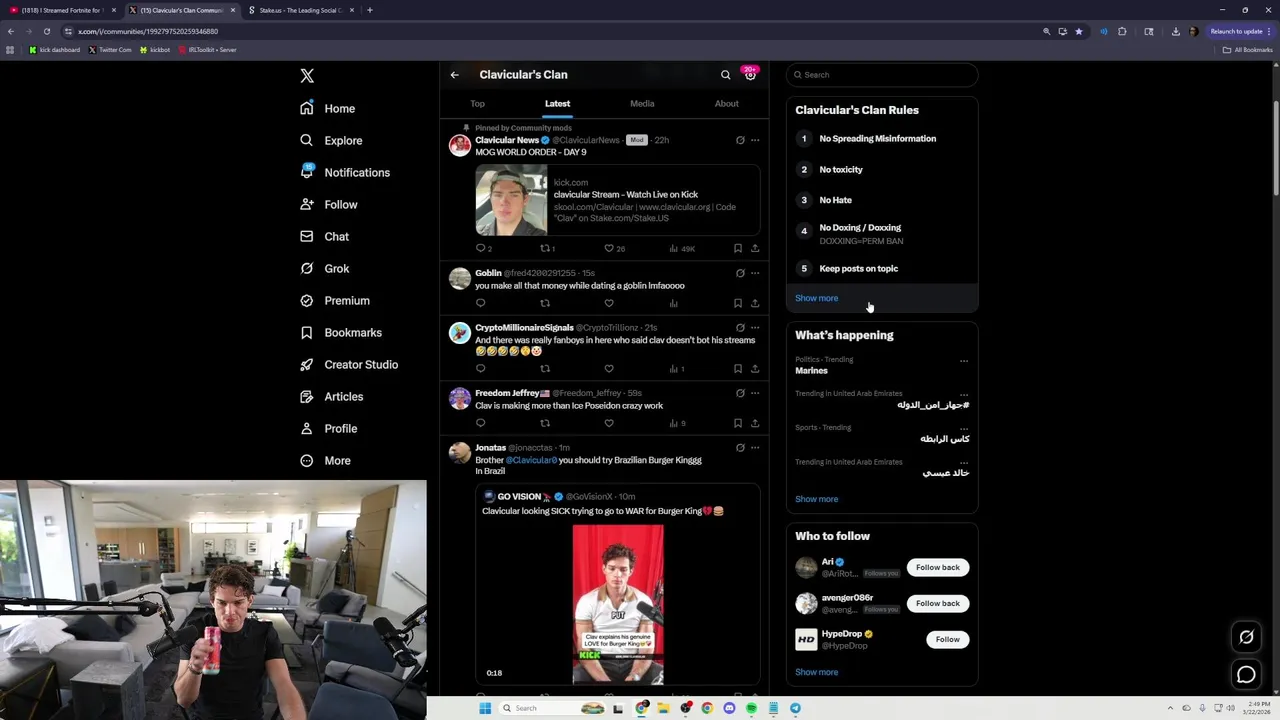Play the Burger King video in the quoted post
Screen dimensions: 1280x720
point(618,605)
